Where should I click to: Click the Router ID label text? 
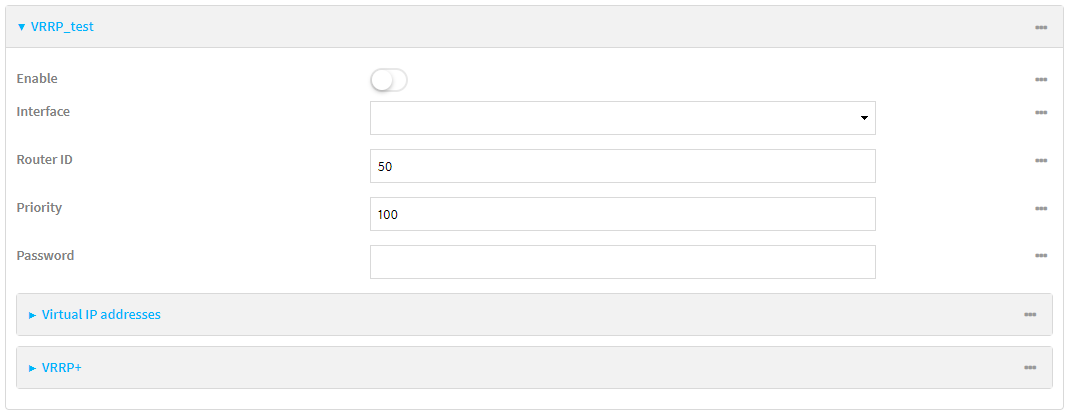tap(44, 159)
